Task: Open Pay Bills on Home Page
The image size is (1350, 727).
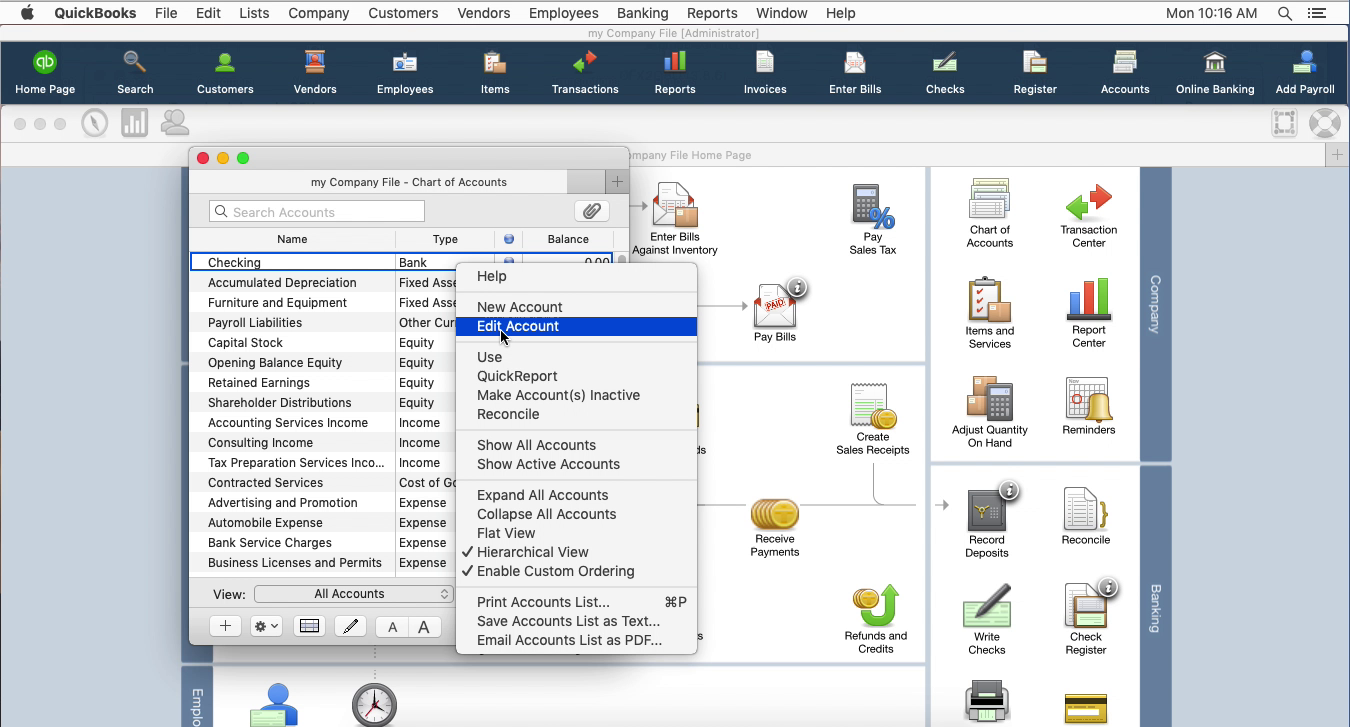Action: tap(775, 312)
